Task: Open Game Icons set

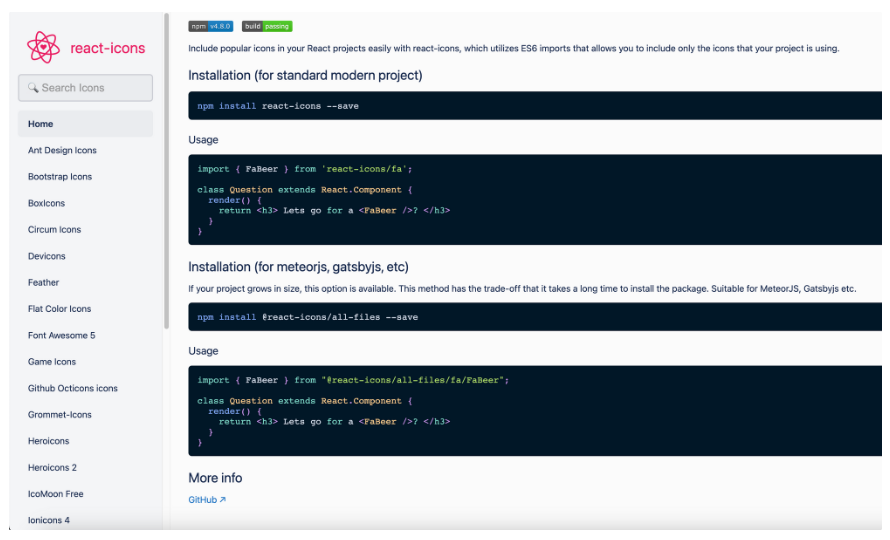Action: [x=52, y=362]
